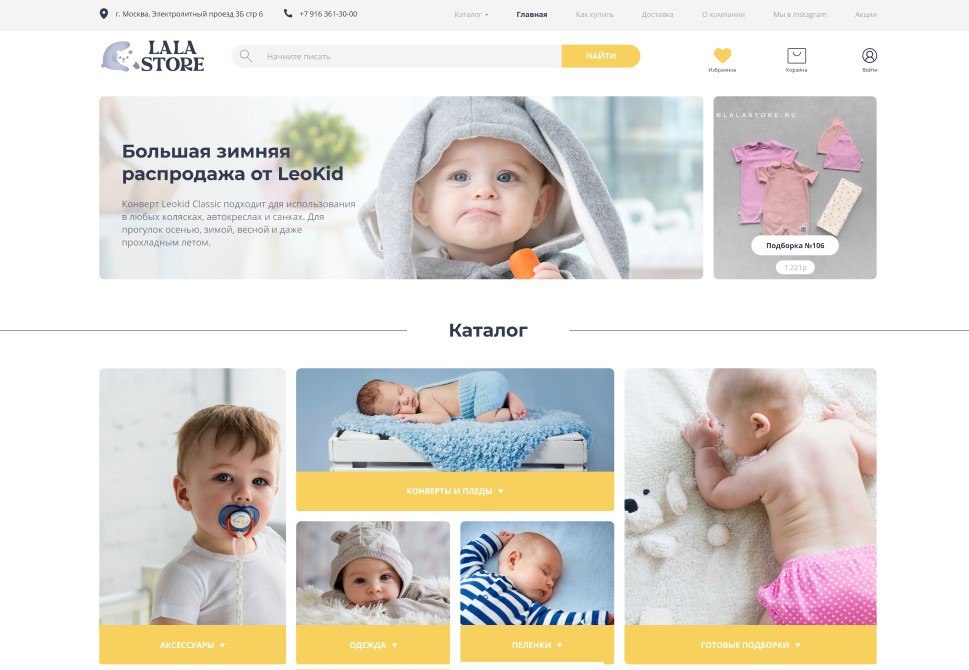The height and width of the screenshot is (670, 969).
Task: Click the yellow НАЙТИ search button
Action: click(601, 56)
